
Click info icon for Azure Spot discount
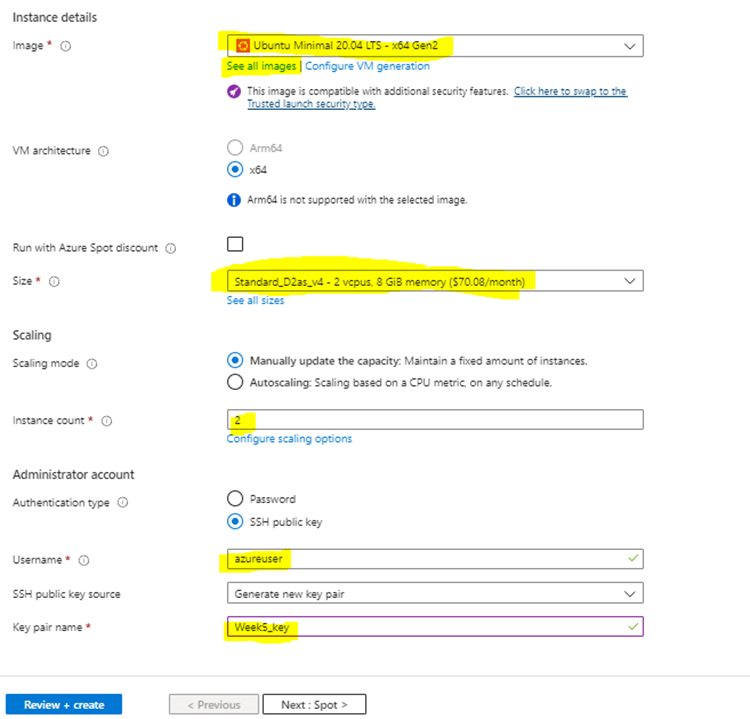[x=171, y=248]
